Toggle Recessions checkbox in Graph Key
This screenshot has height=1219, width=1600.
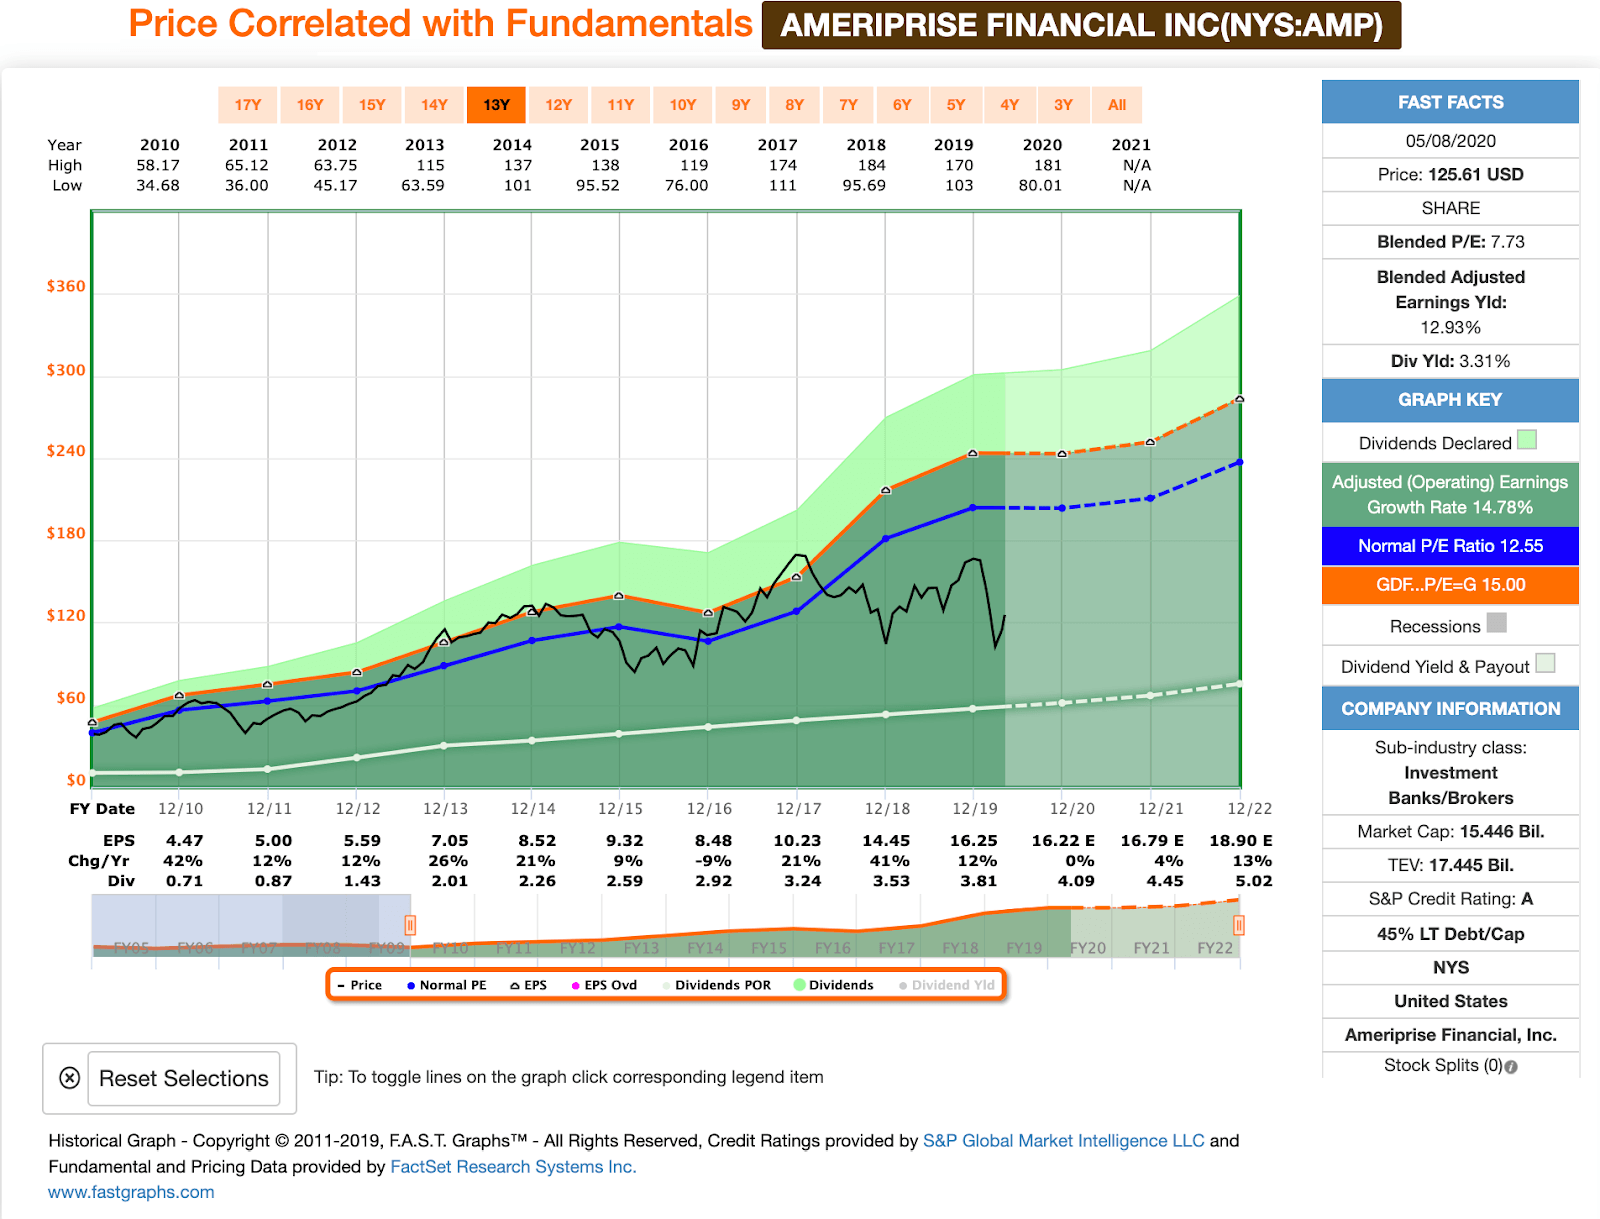(x=1496, y=623)
